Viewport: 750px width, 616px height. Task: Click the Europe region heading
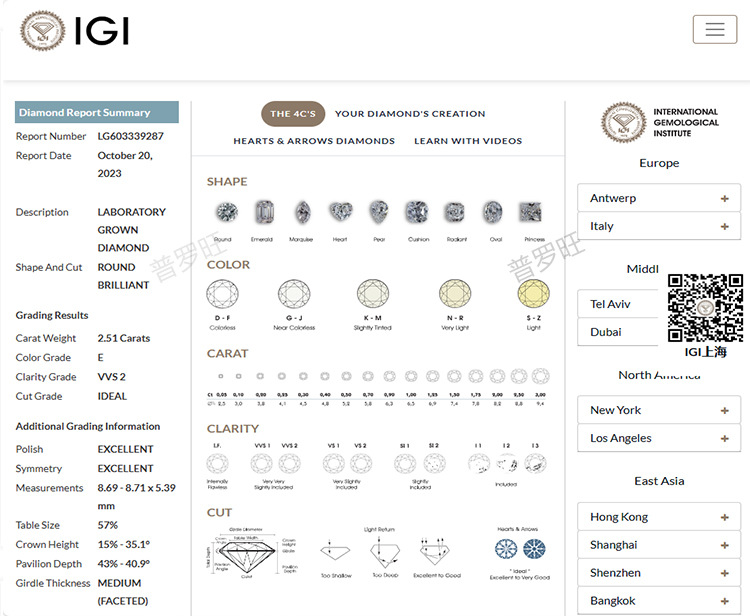[659, 163]
